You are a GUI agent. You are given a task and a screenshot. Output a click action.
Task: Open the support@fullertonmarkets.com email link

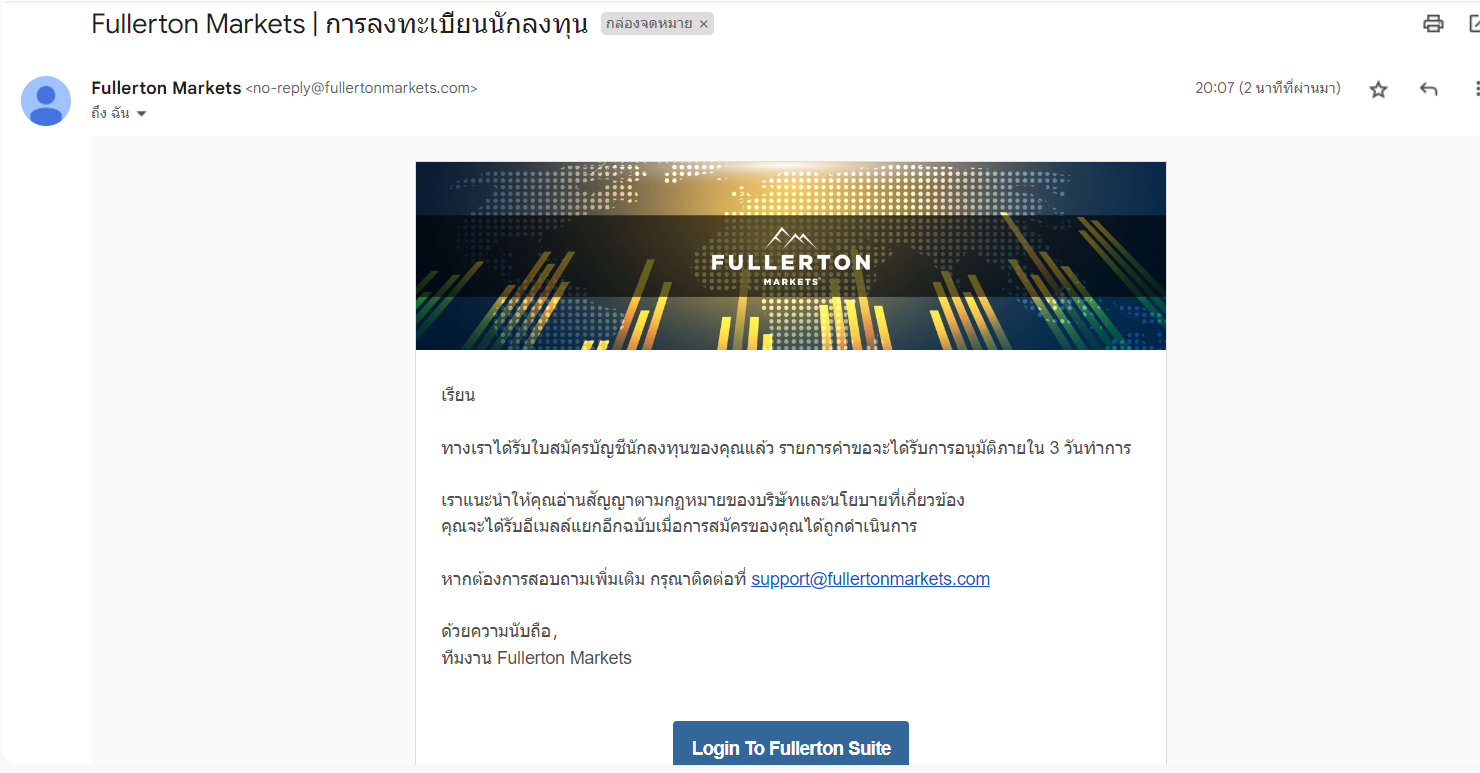[870, 579]
